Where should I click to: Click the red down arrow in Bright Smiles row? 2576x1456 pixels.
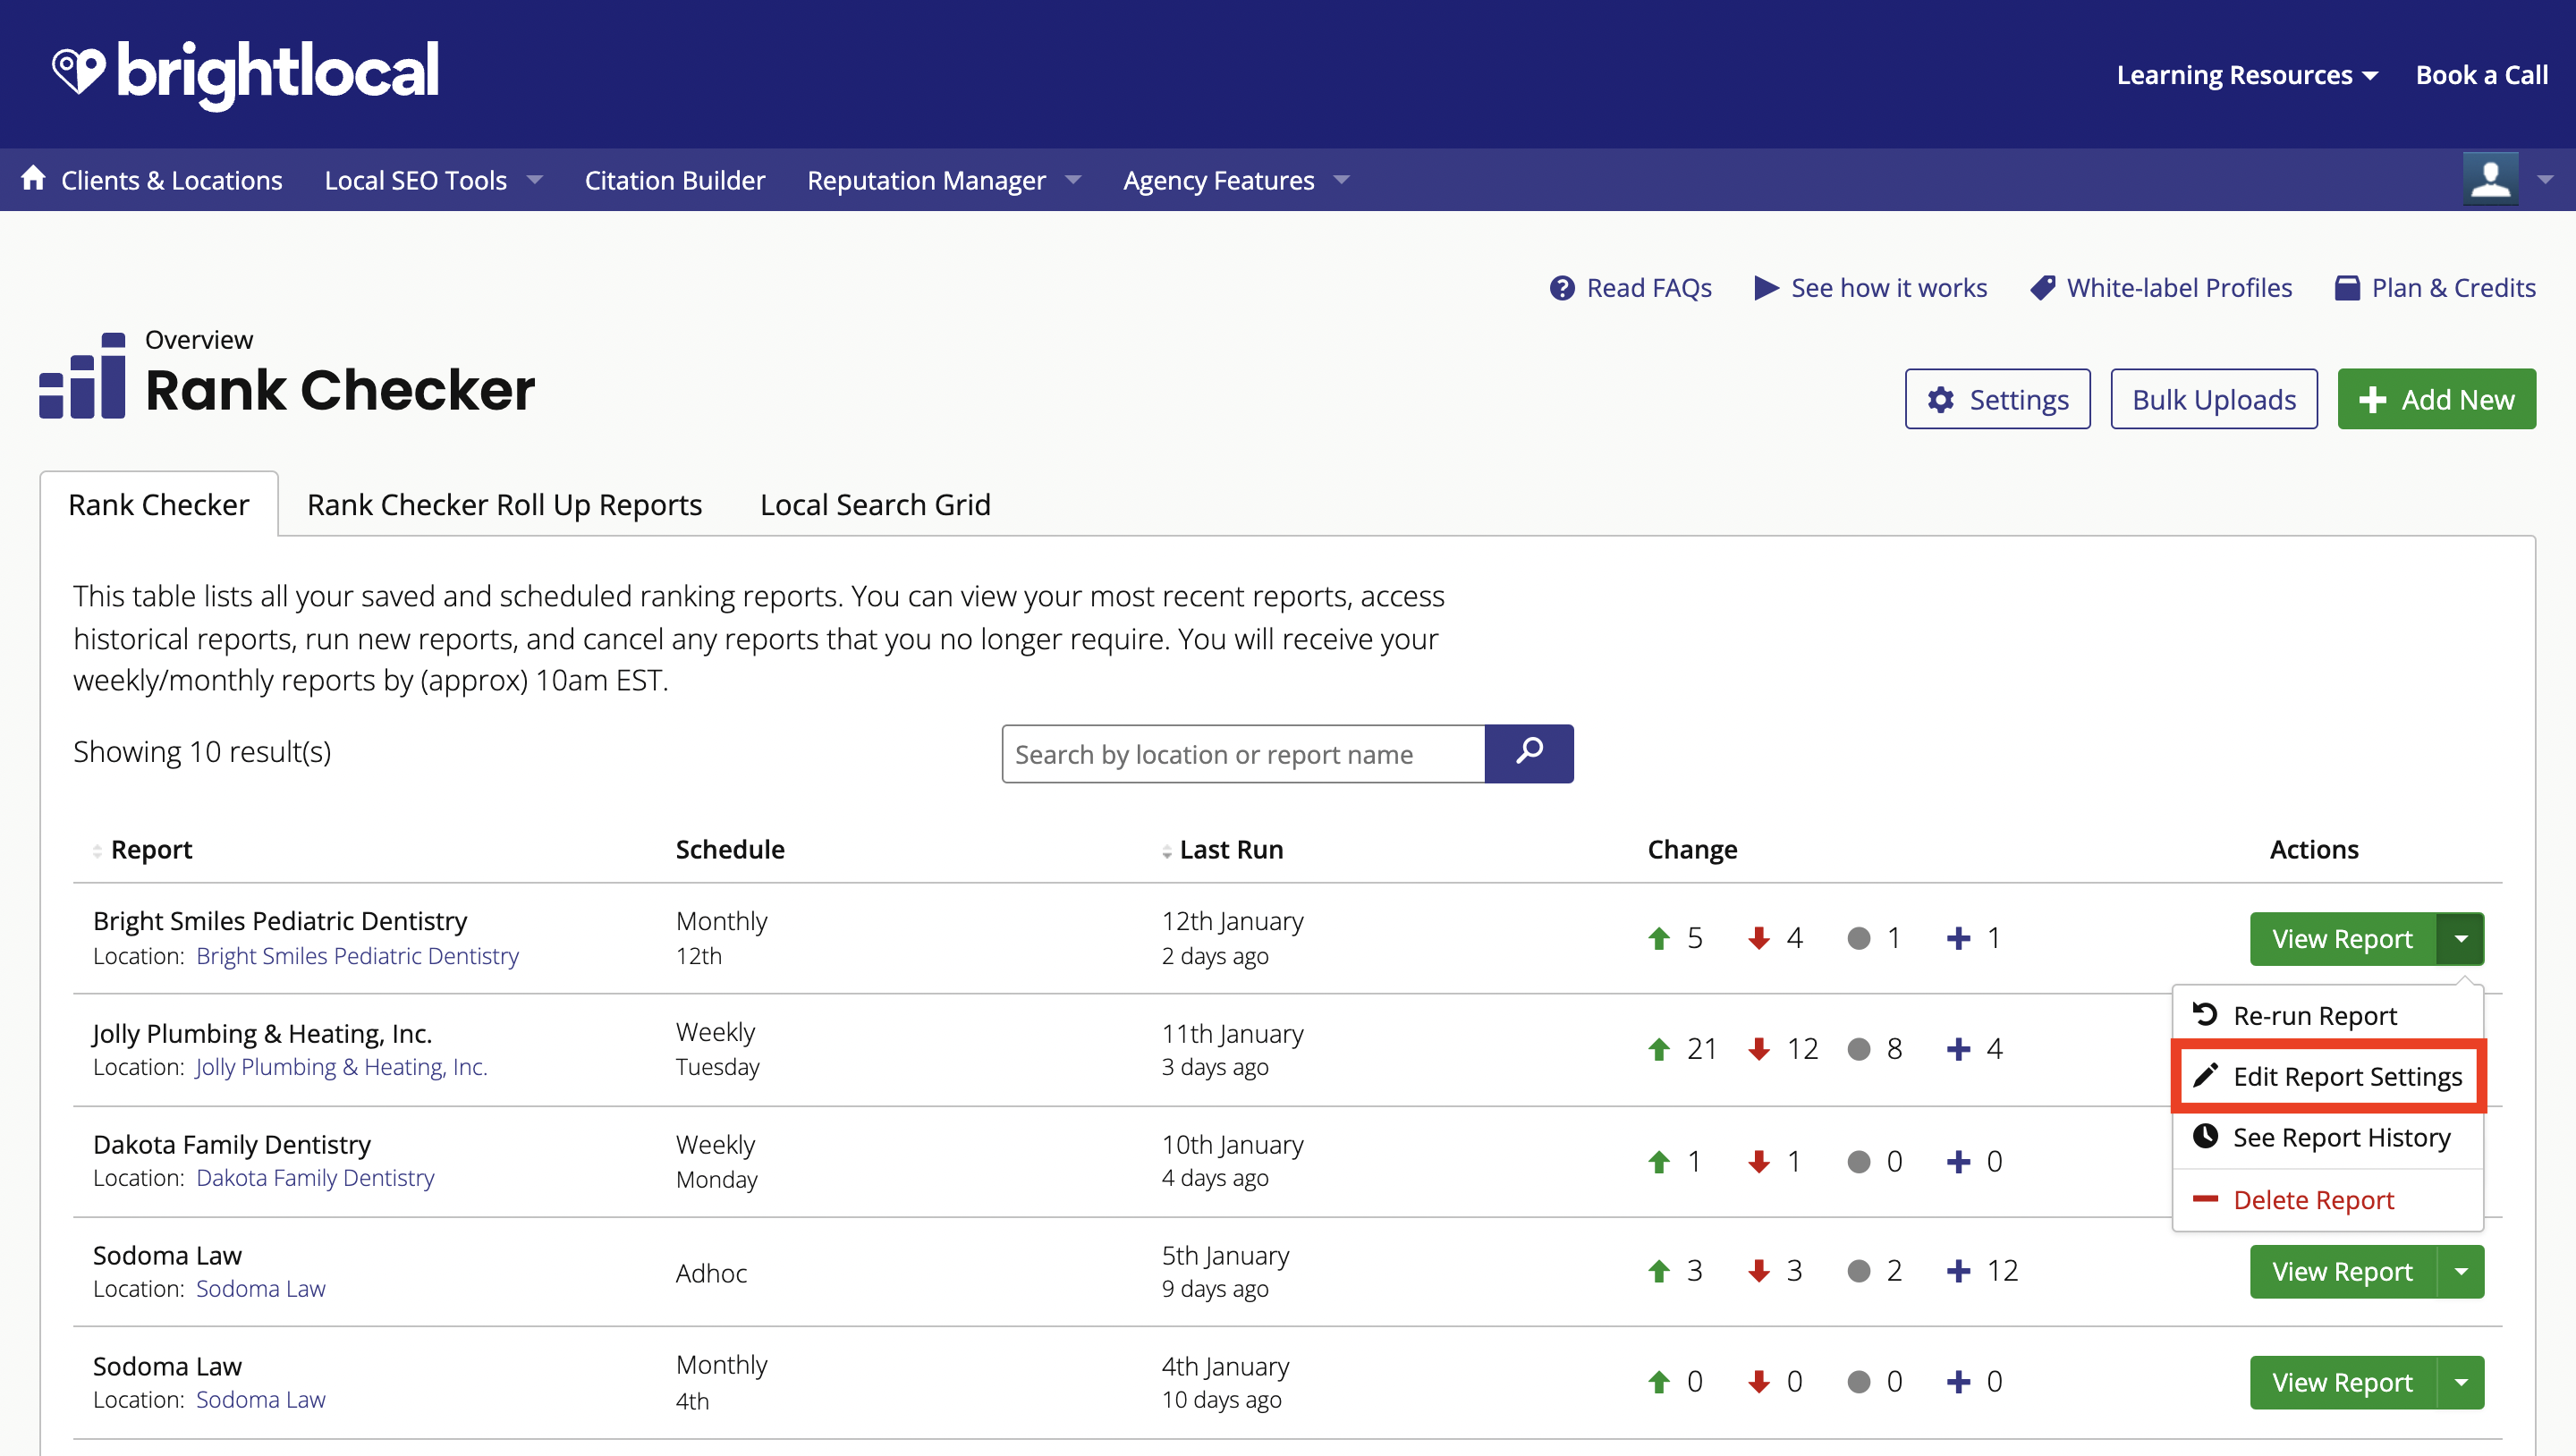(1759, 938)
